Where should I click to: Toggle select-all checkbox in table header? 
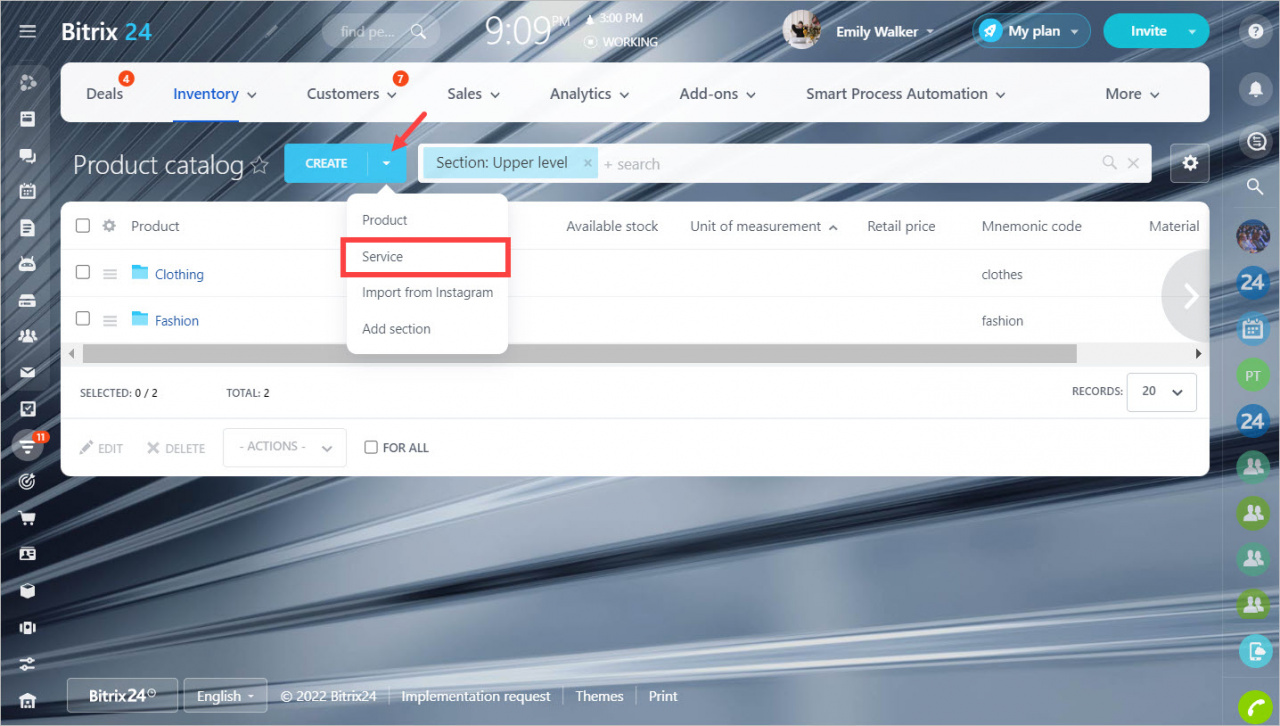pos(83,225)
